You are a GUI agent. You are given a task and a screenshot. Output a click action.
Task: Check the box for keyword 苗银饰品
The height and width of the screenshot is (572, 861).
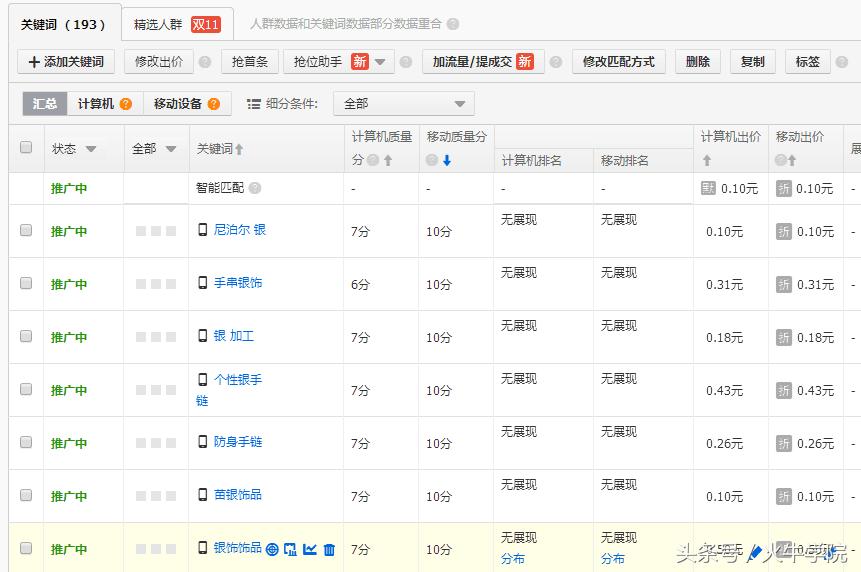tap(26, 495)
